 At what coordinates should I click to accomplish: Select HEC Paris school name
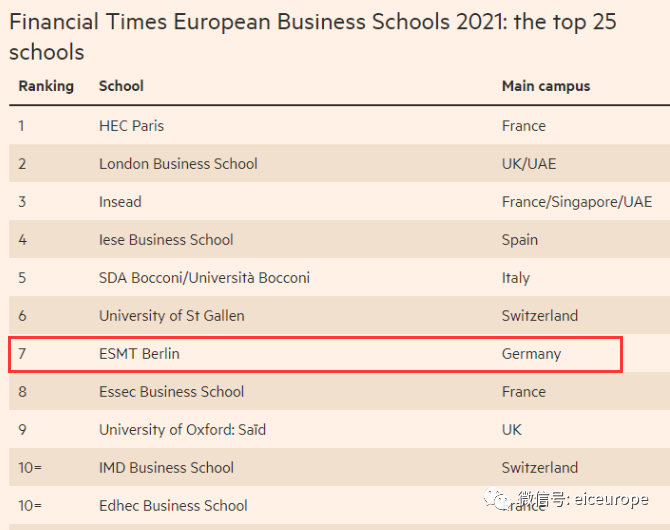(131, 126)
